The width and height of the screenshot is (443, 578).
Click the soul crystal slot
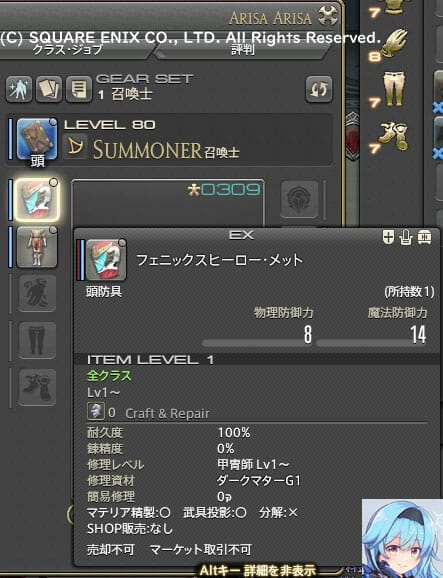click(299, 199)
